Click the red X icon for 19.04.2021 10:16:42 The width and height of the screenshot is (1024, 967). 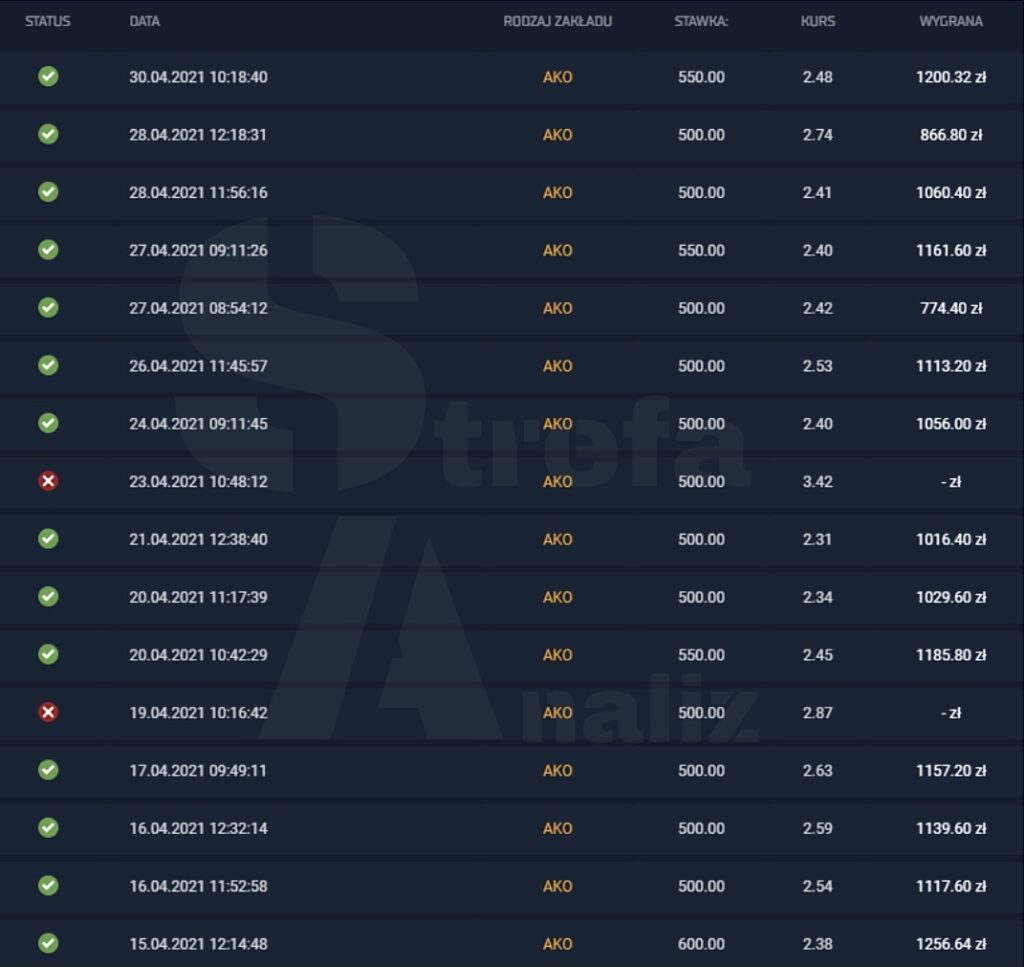48,712
